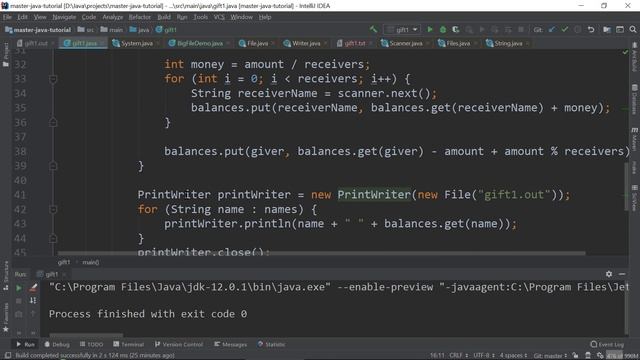Open the Build menu
The width and height of the screenshot is (640, 360).
click(x=164, y=17)
